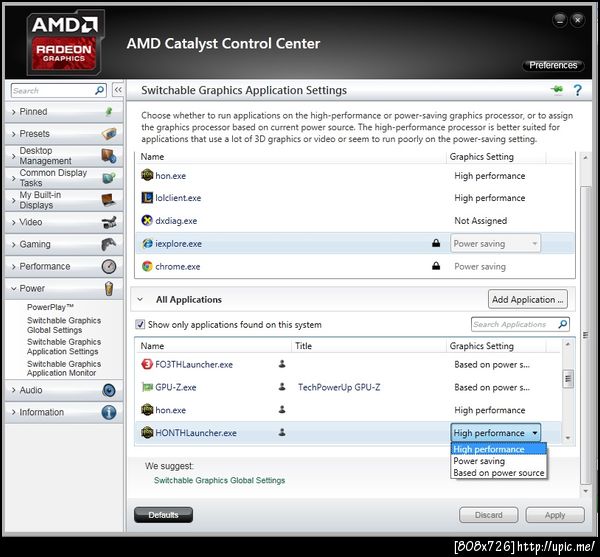Click the Video camera icon
The image size is (600, 557).
click(x=109, y=222)
